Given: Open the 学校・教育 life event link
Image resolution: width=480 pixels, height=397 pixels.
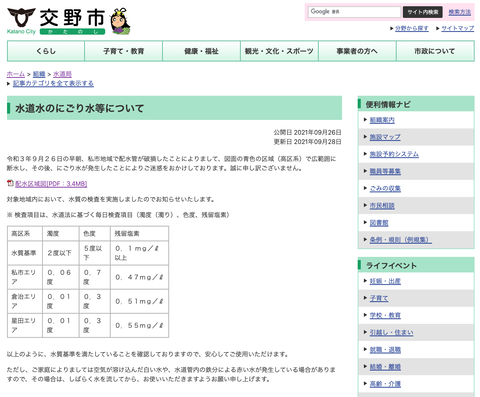Looking at the screenshot, I should click(x=385, y=315).
